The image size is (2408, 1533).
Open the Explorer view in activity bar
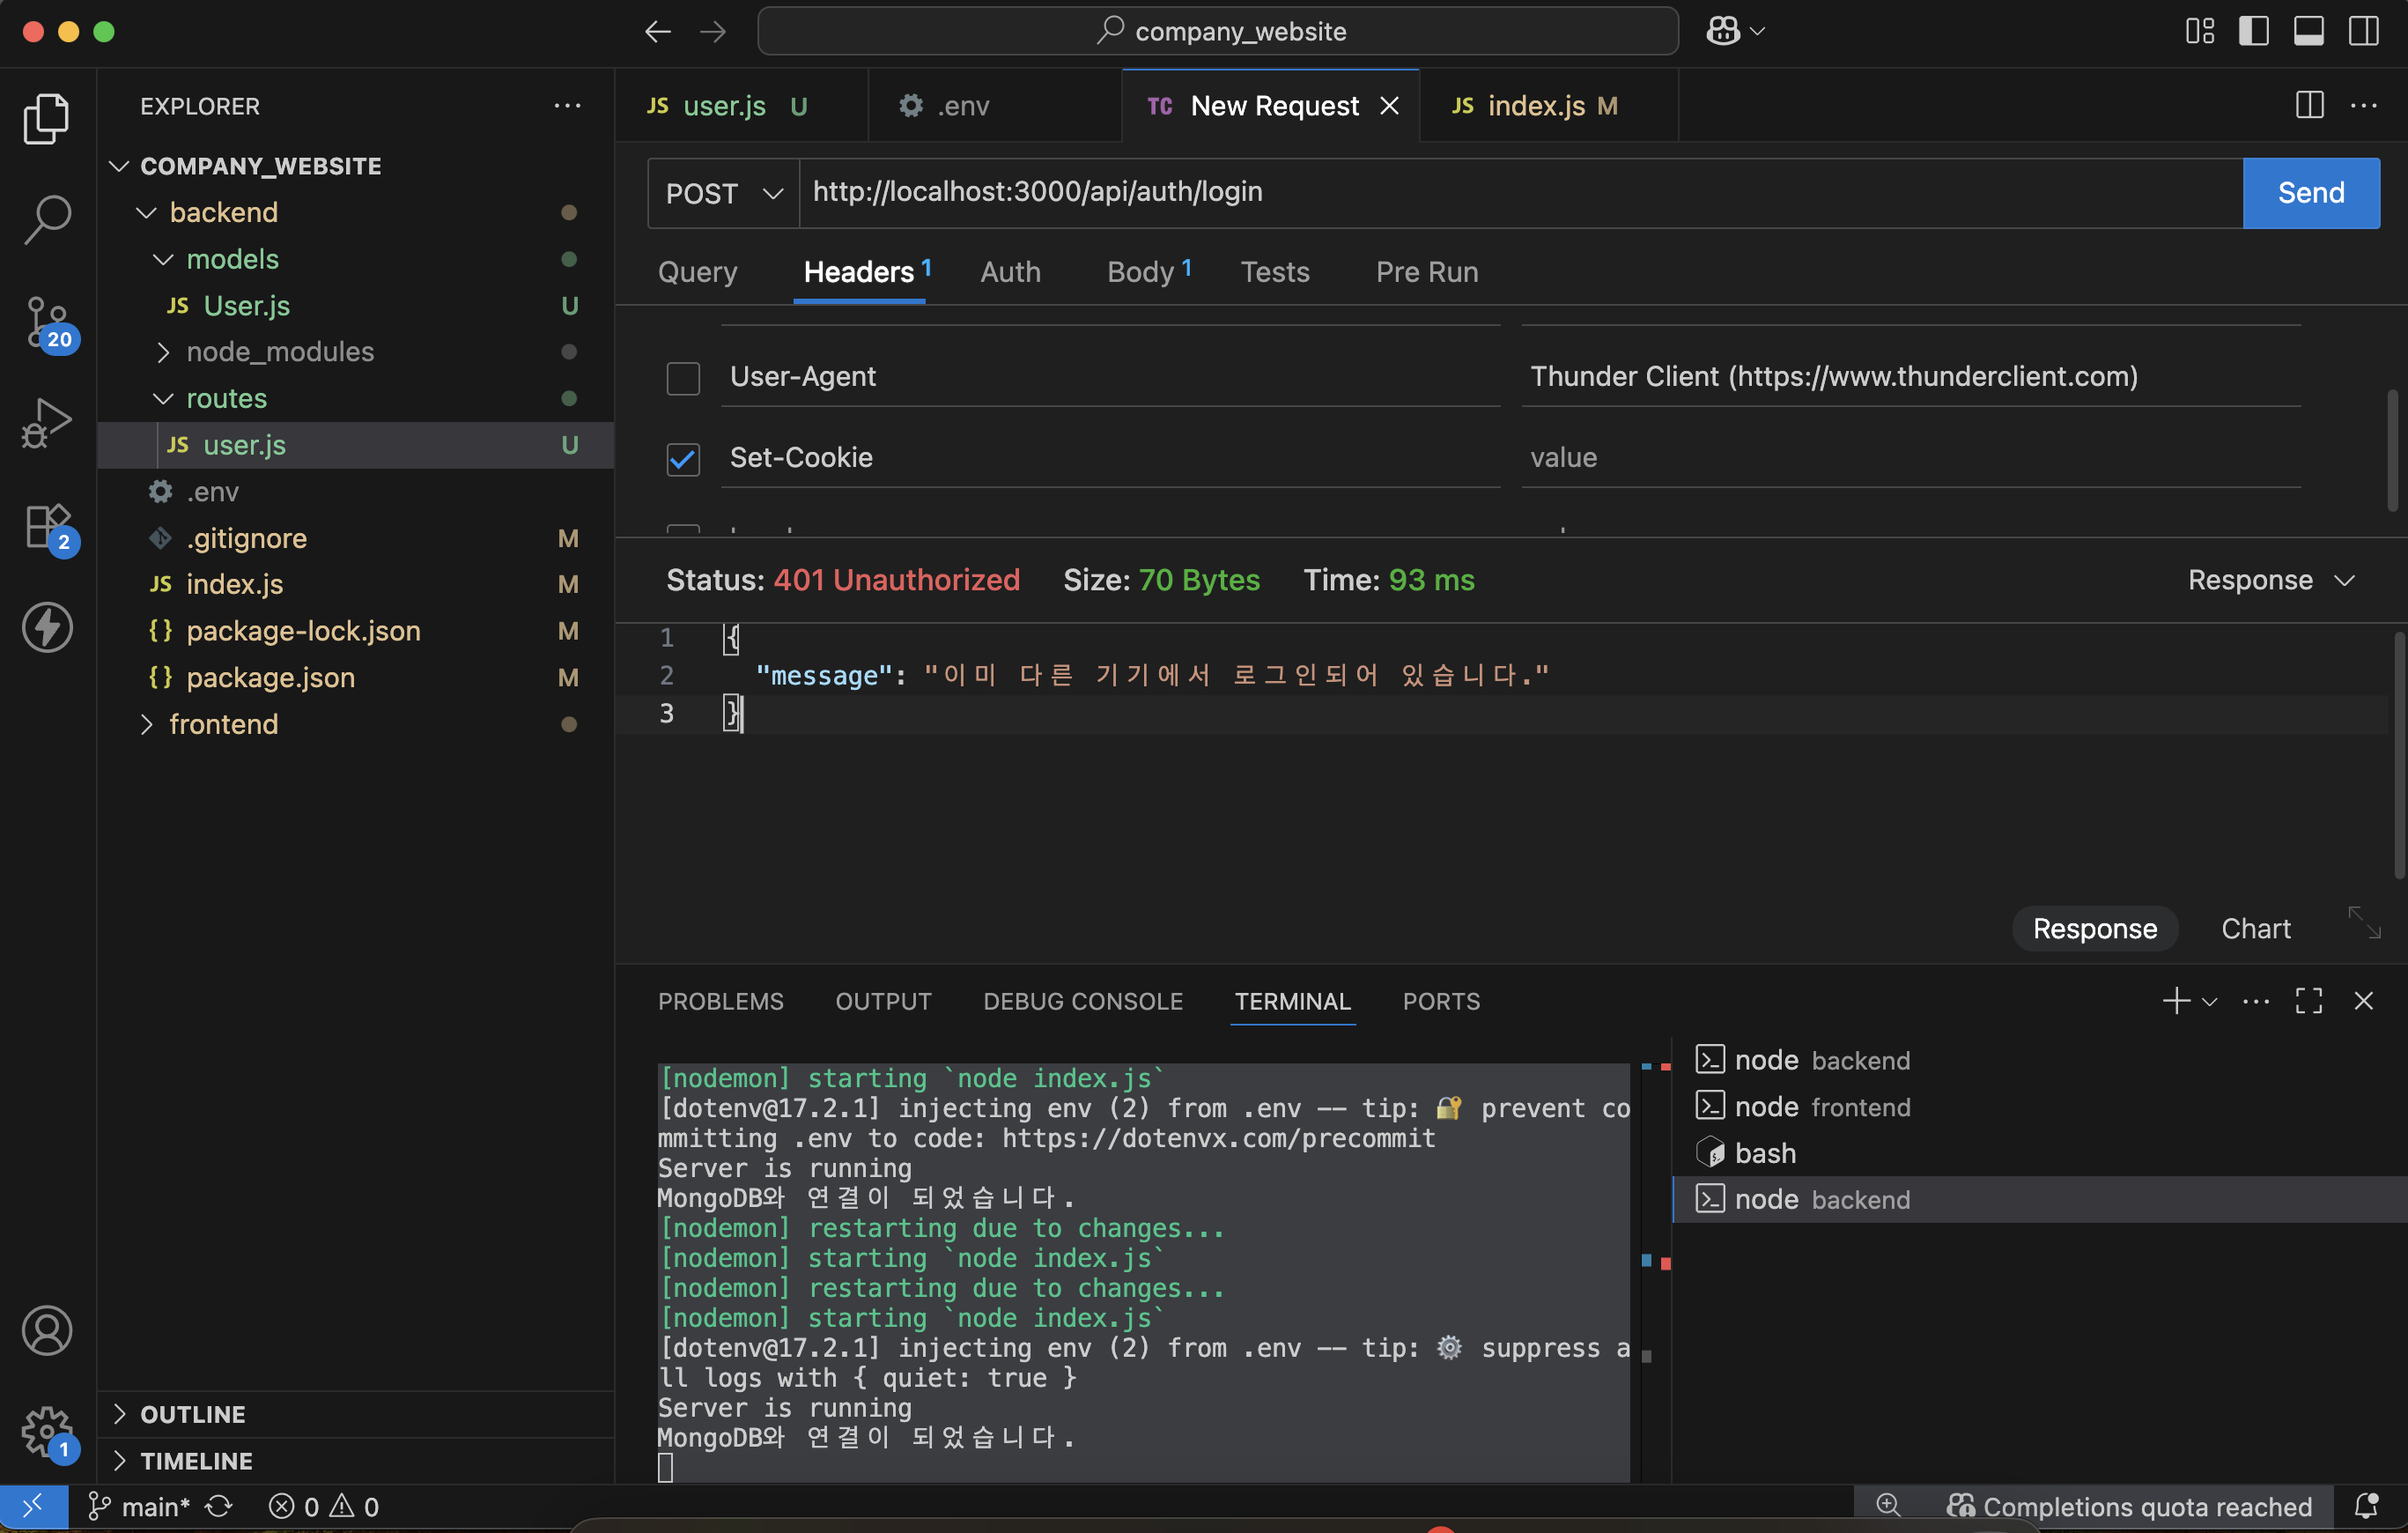click(46, 119)
